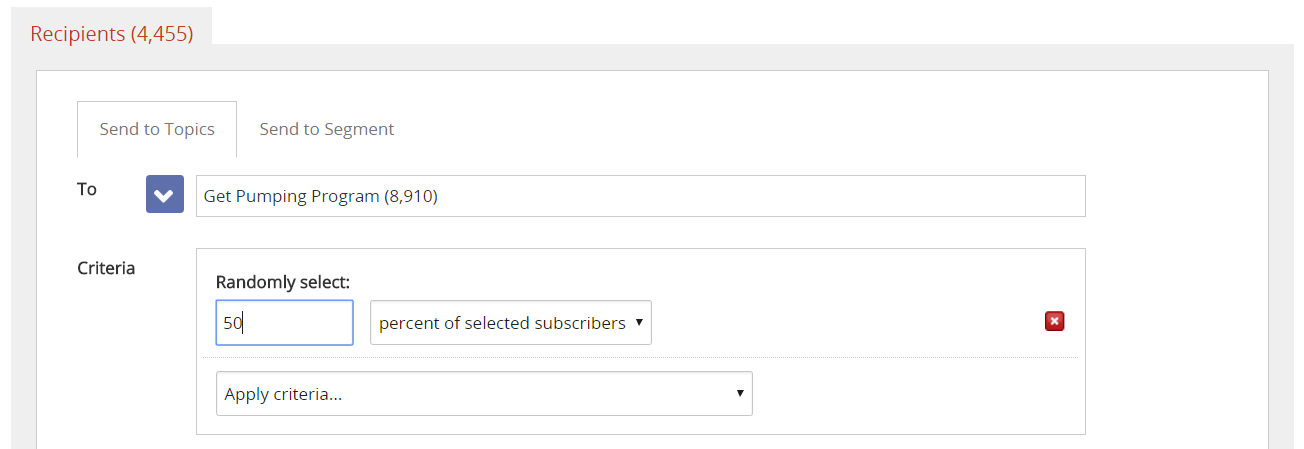Click the arrow on the percent dropdown
Viewport: 1304px width, 449px height.
[x=638, y=323]
